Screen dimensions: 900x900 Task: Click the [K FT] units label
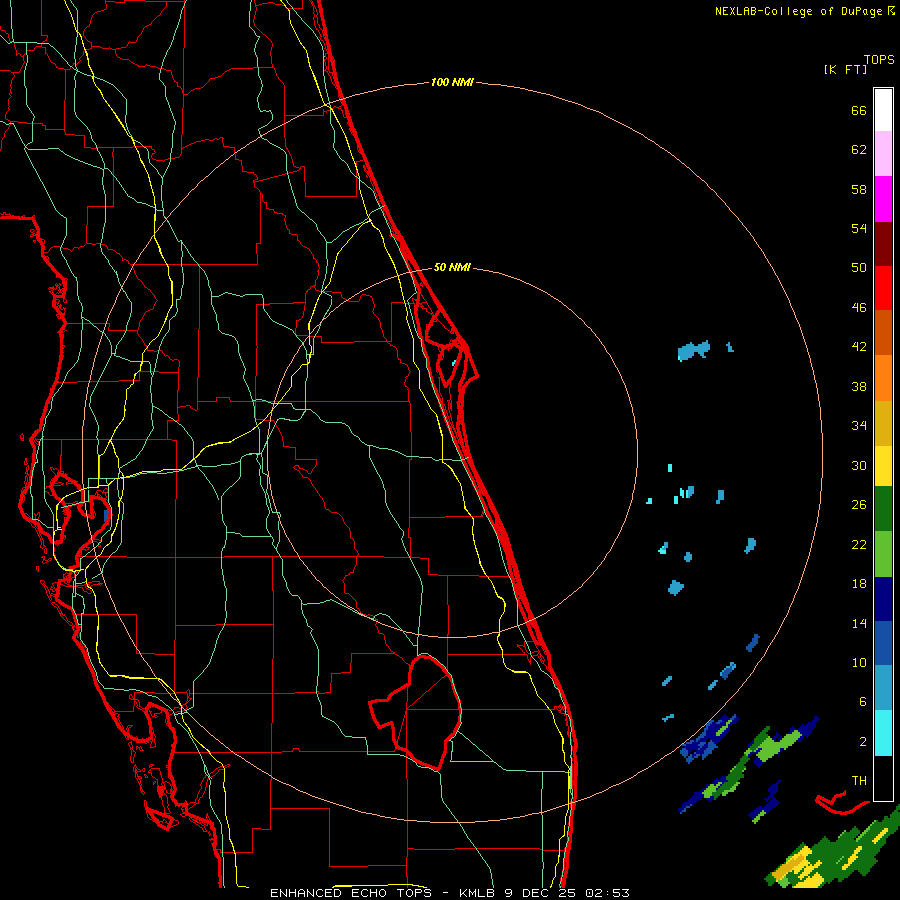[845, 69]
